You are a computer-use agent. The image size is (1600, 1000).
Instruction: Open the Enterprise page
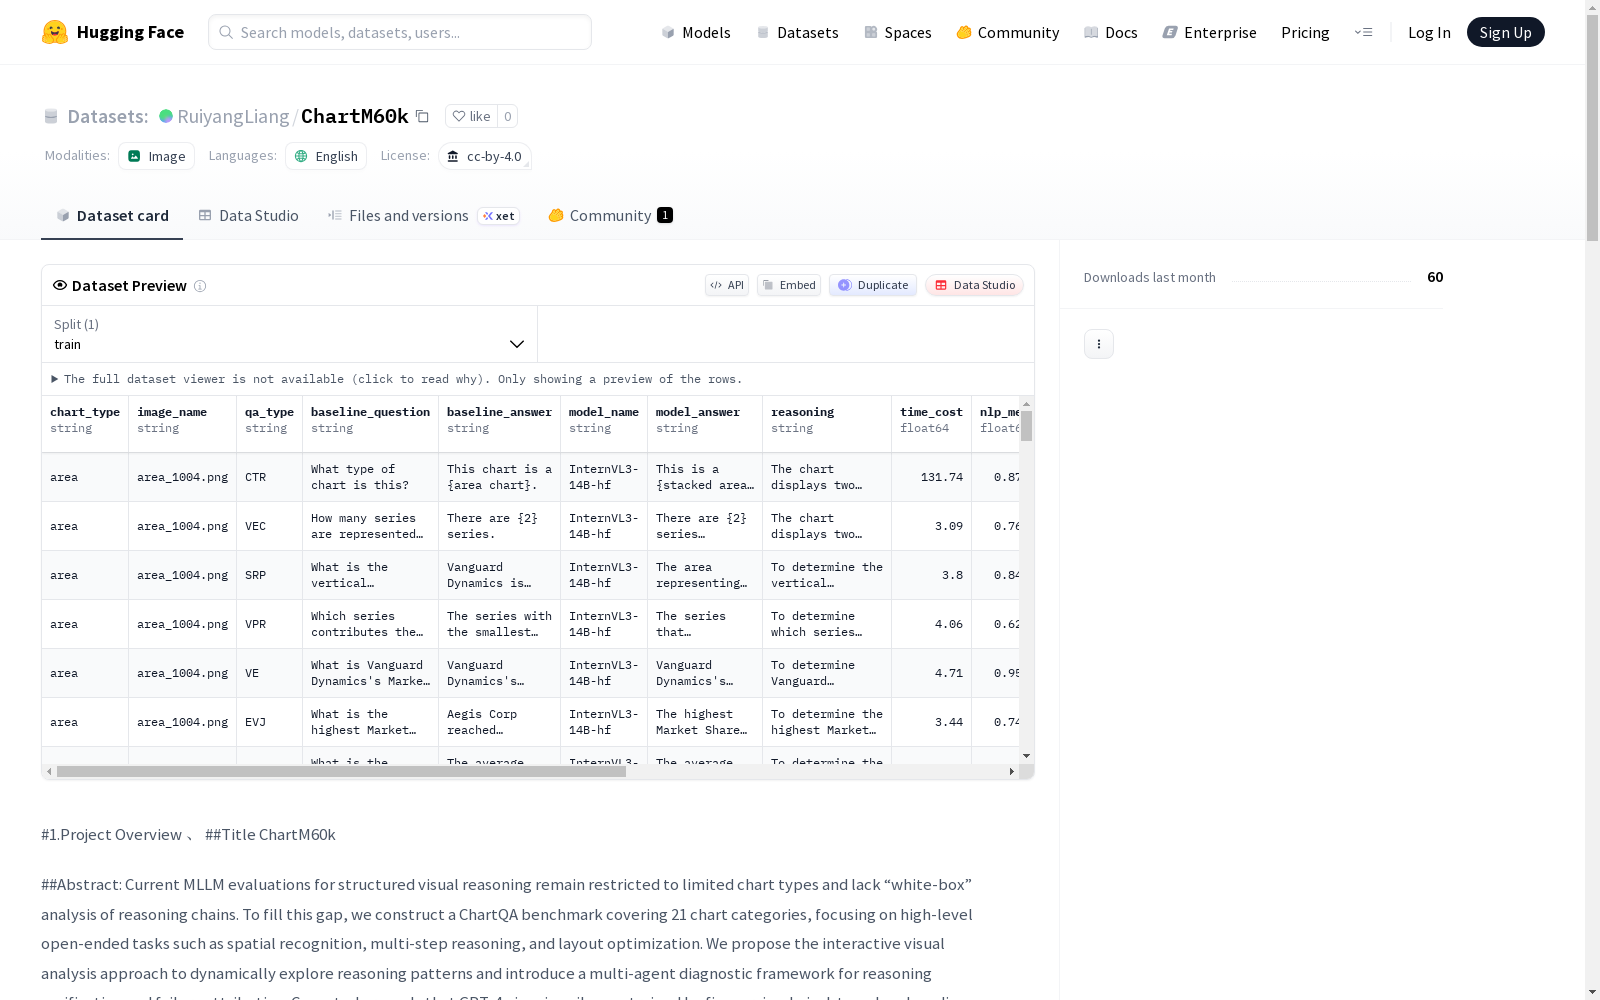pyautogui.click(x=1210, y=32)
